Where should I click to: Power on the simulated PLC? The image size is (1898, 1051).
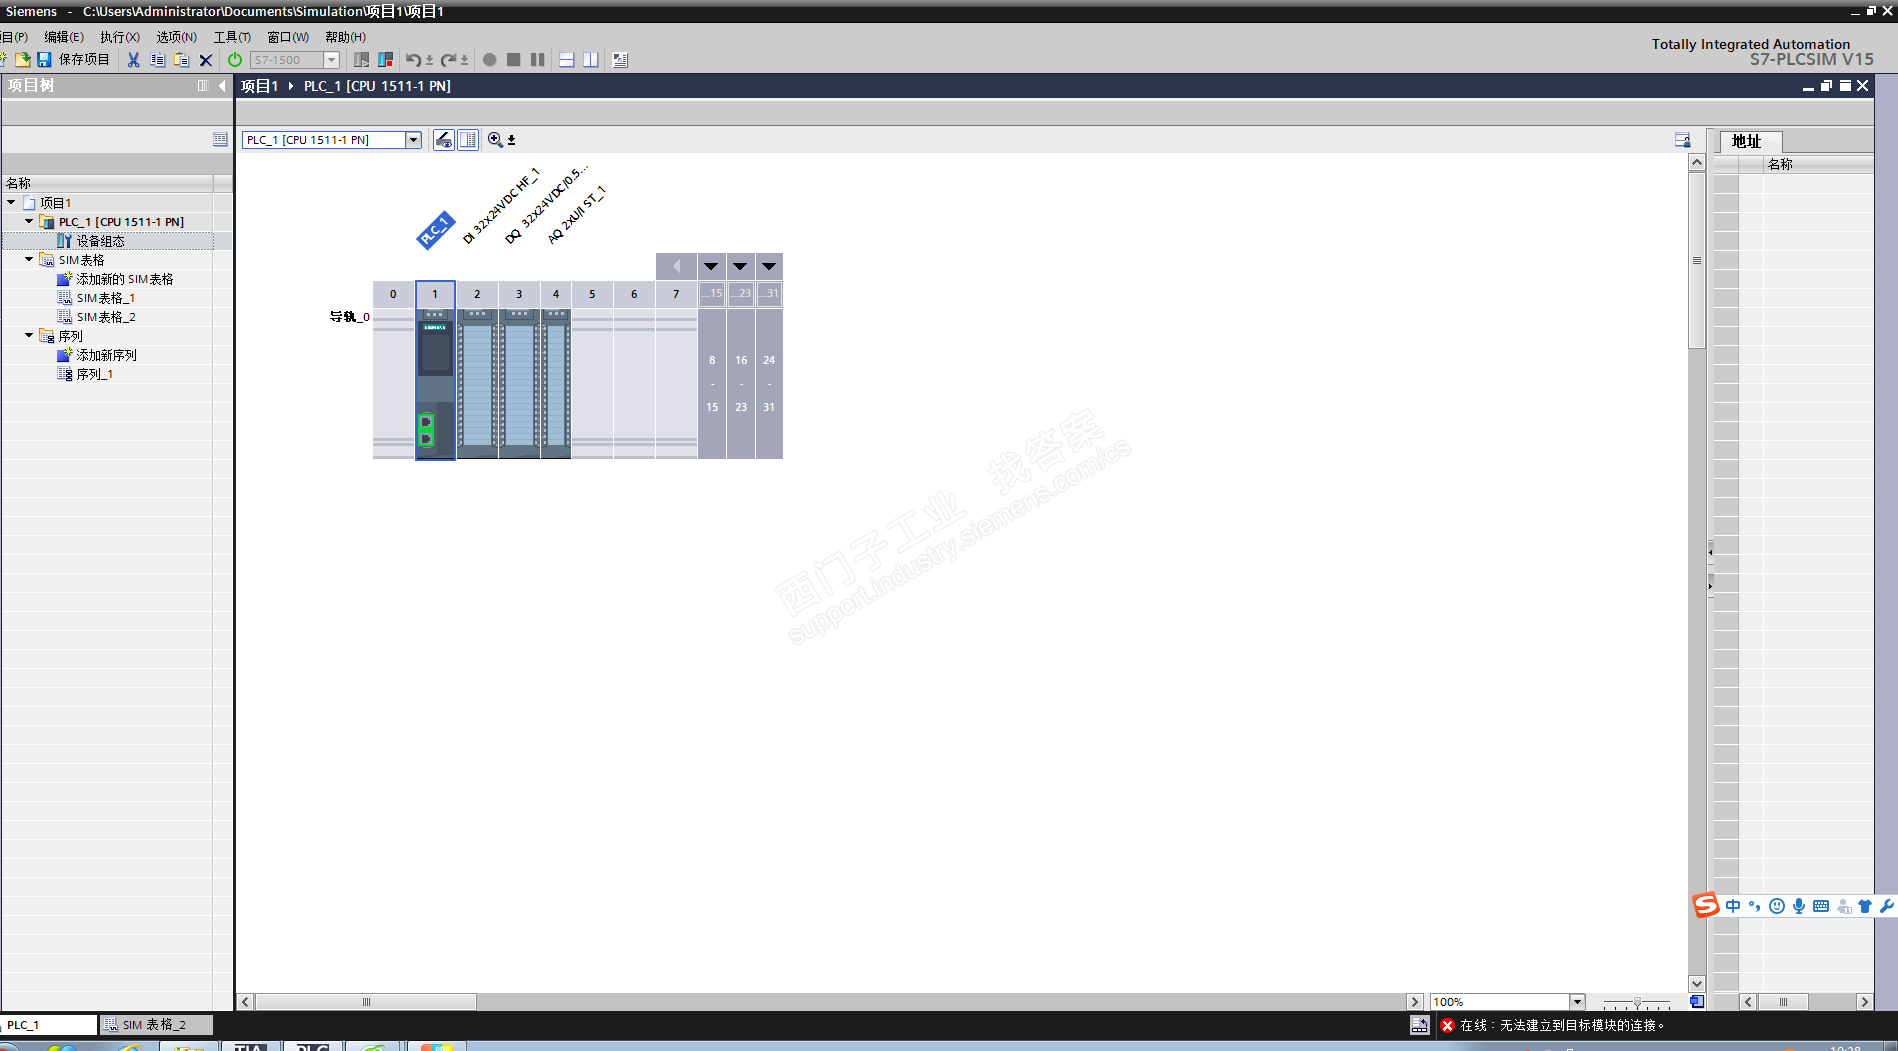click(x=235, y=60)
